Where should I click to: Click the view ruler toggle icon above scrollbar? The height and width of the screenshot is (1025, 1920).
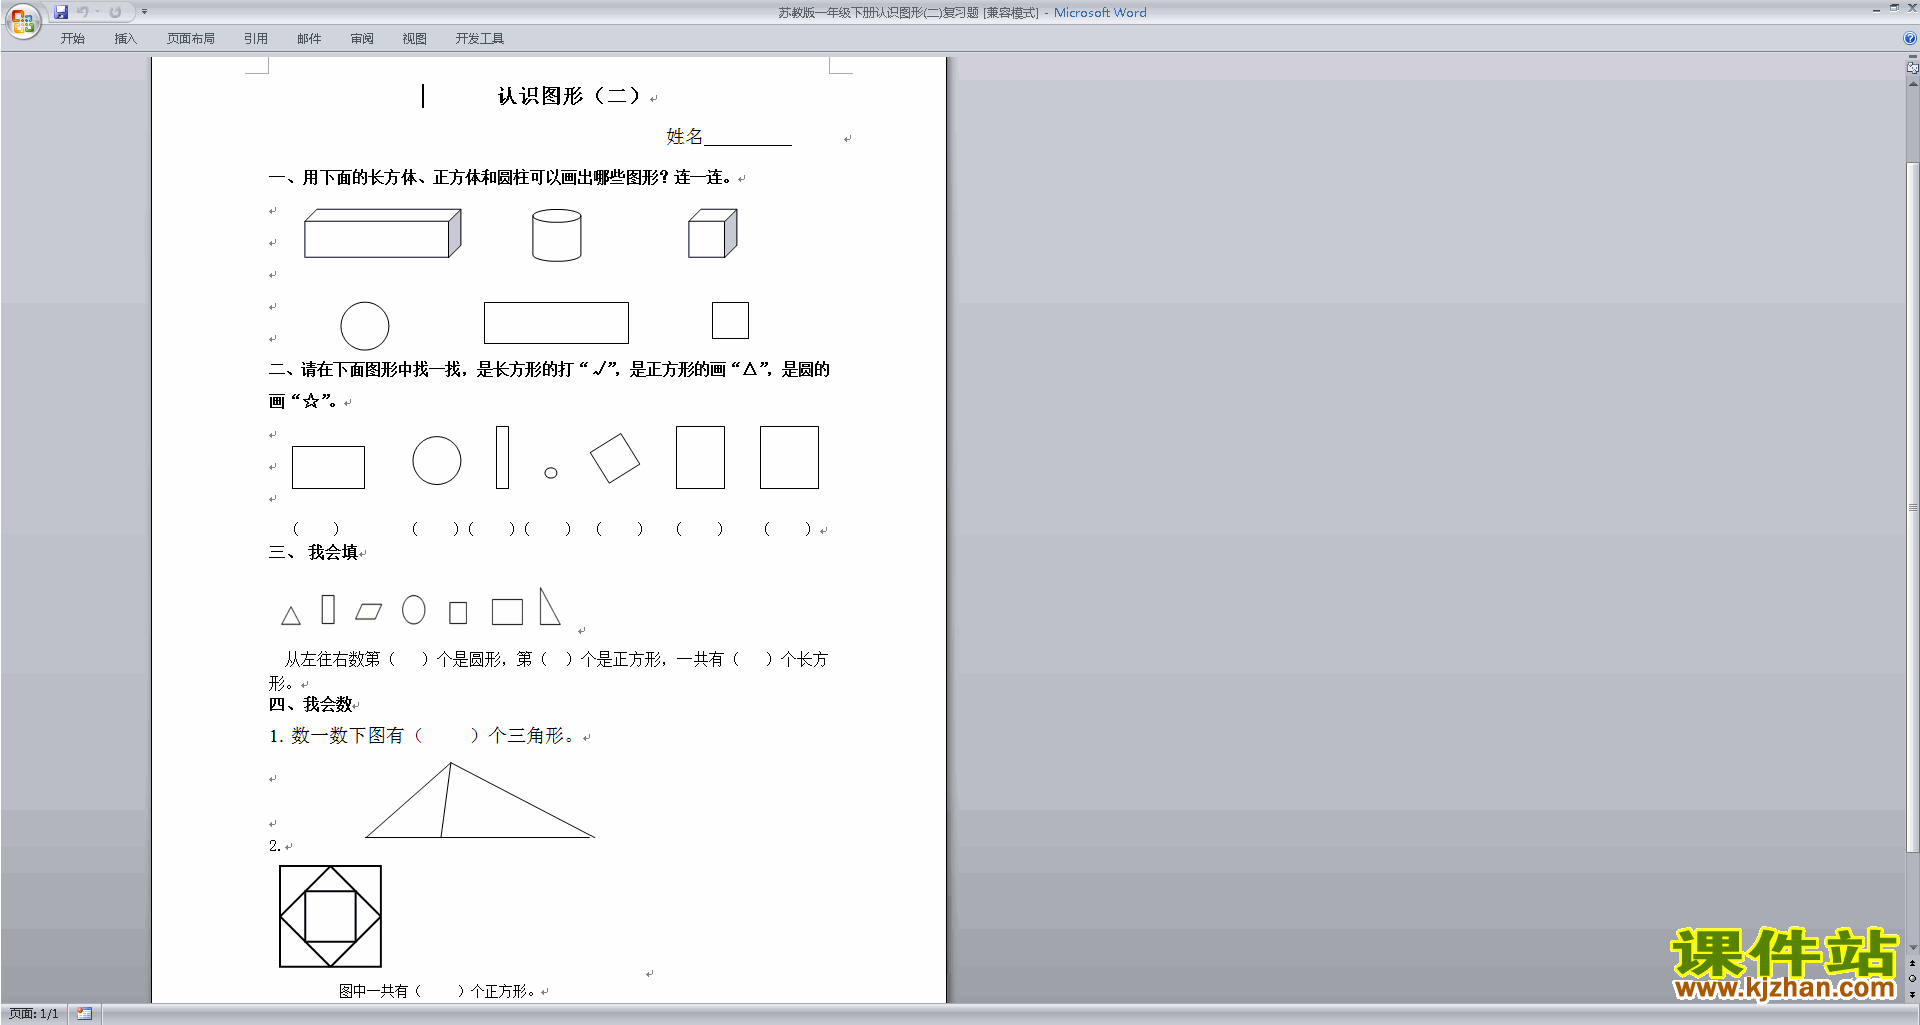point(1912,68)
